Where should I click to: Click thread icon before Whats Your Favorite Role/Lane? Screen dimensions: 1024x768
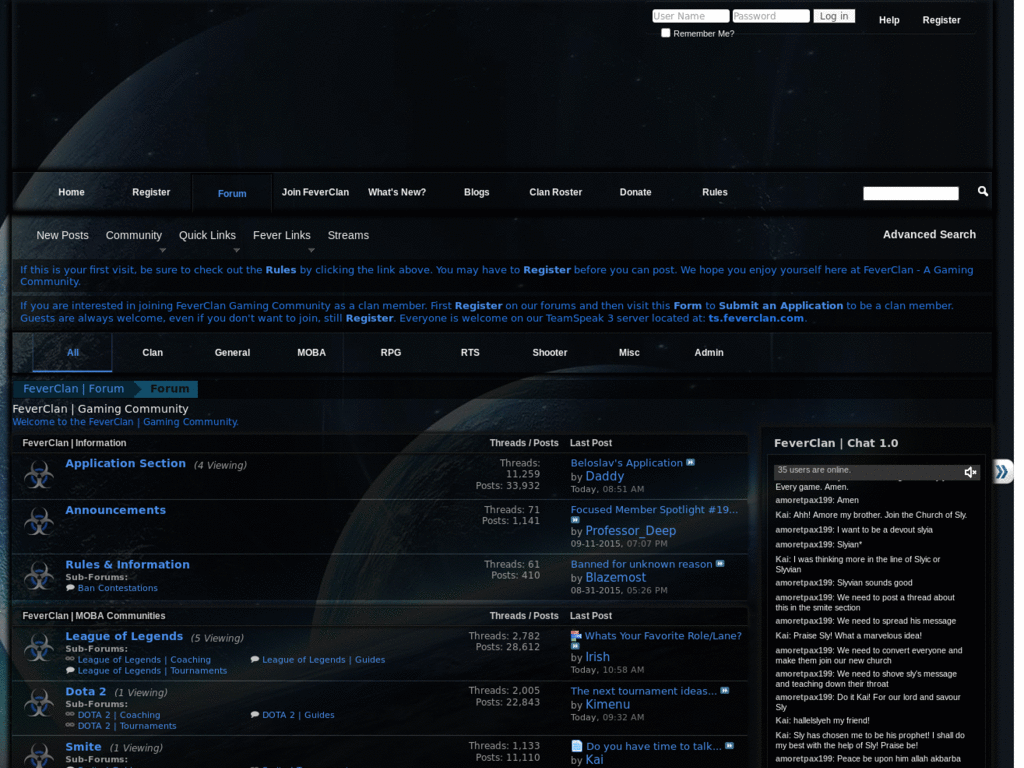point(576,635)
